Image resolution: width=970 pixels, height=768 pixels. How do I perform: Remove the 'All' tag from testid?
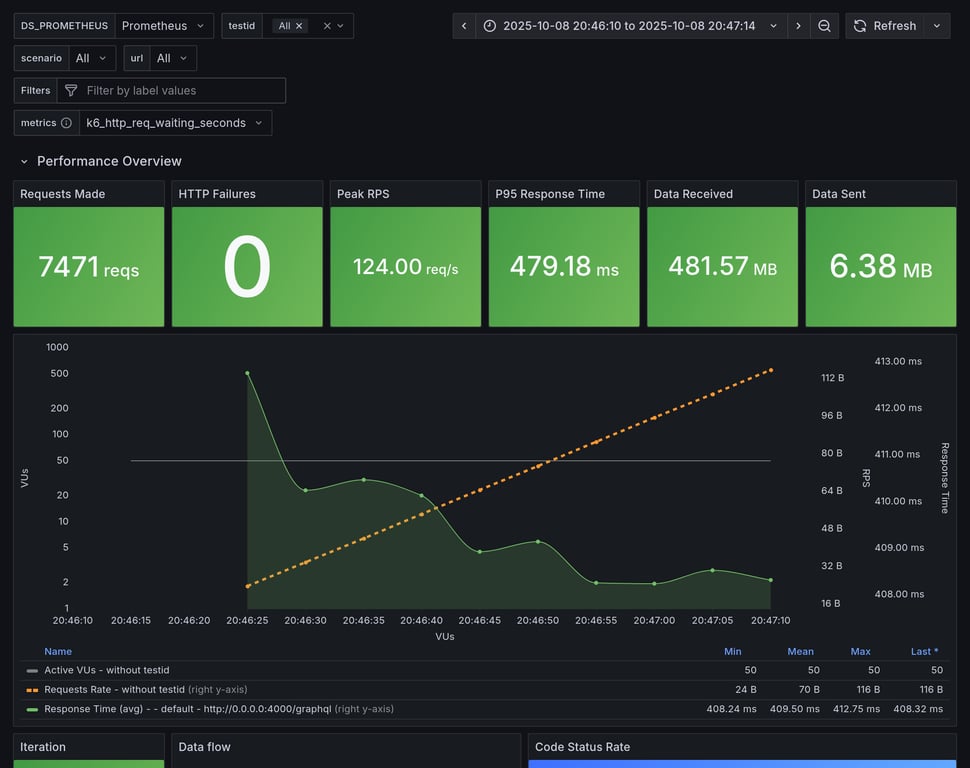click(299, 26)
